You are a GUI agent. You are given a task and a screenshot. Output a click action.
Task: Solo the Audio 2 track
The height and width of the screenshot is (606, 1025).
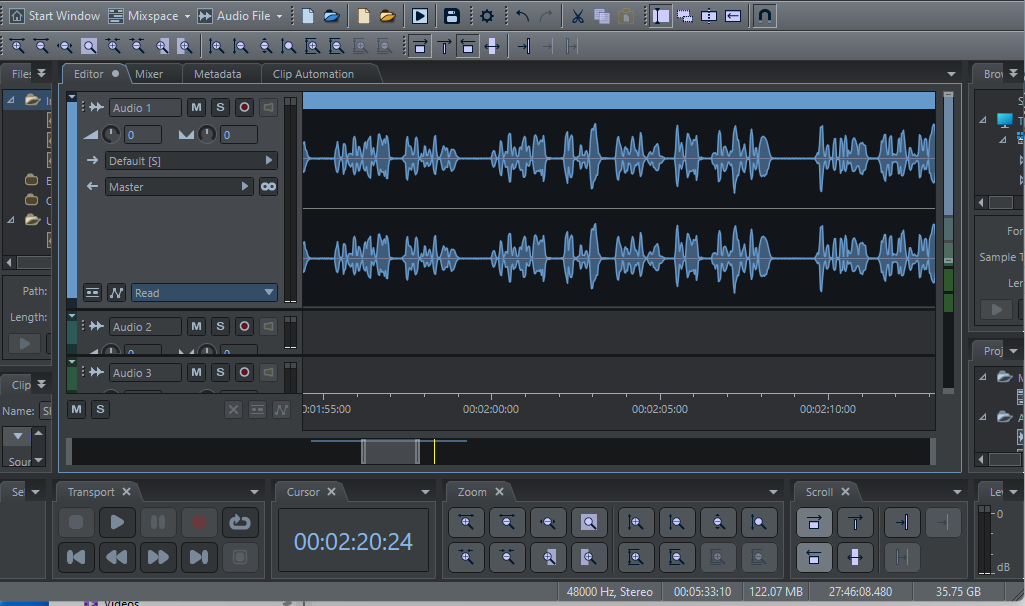pyautogui.click(x=220, y=327)
